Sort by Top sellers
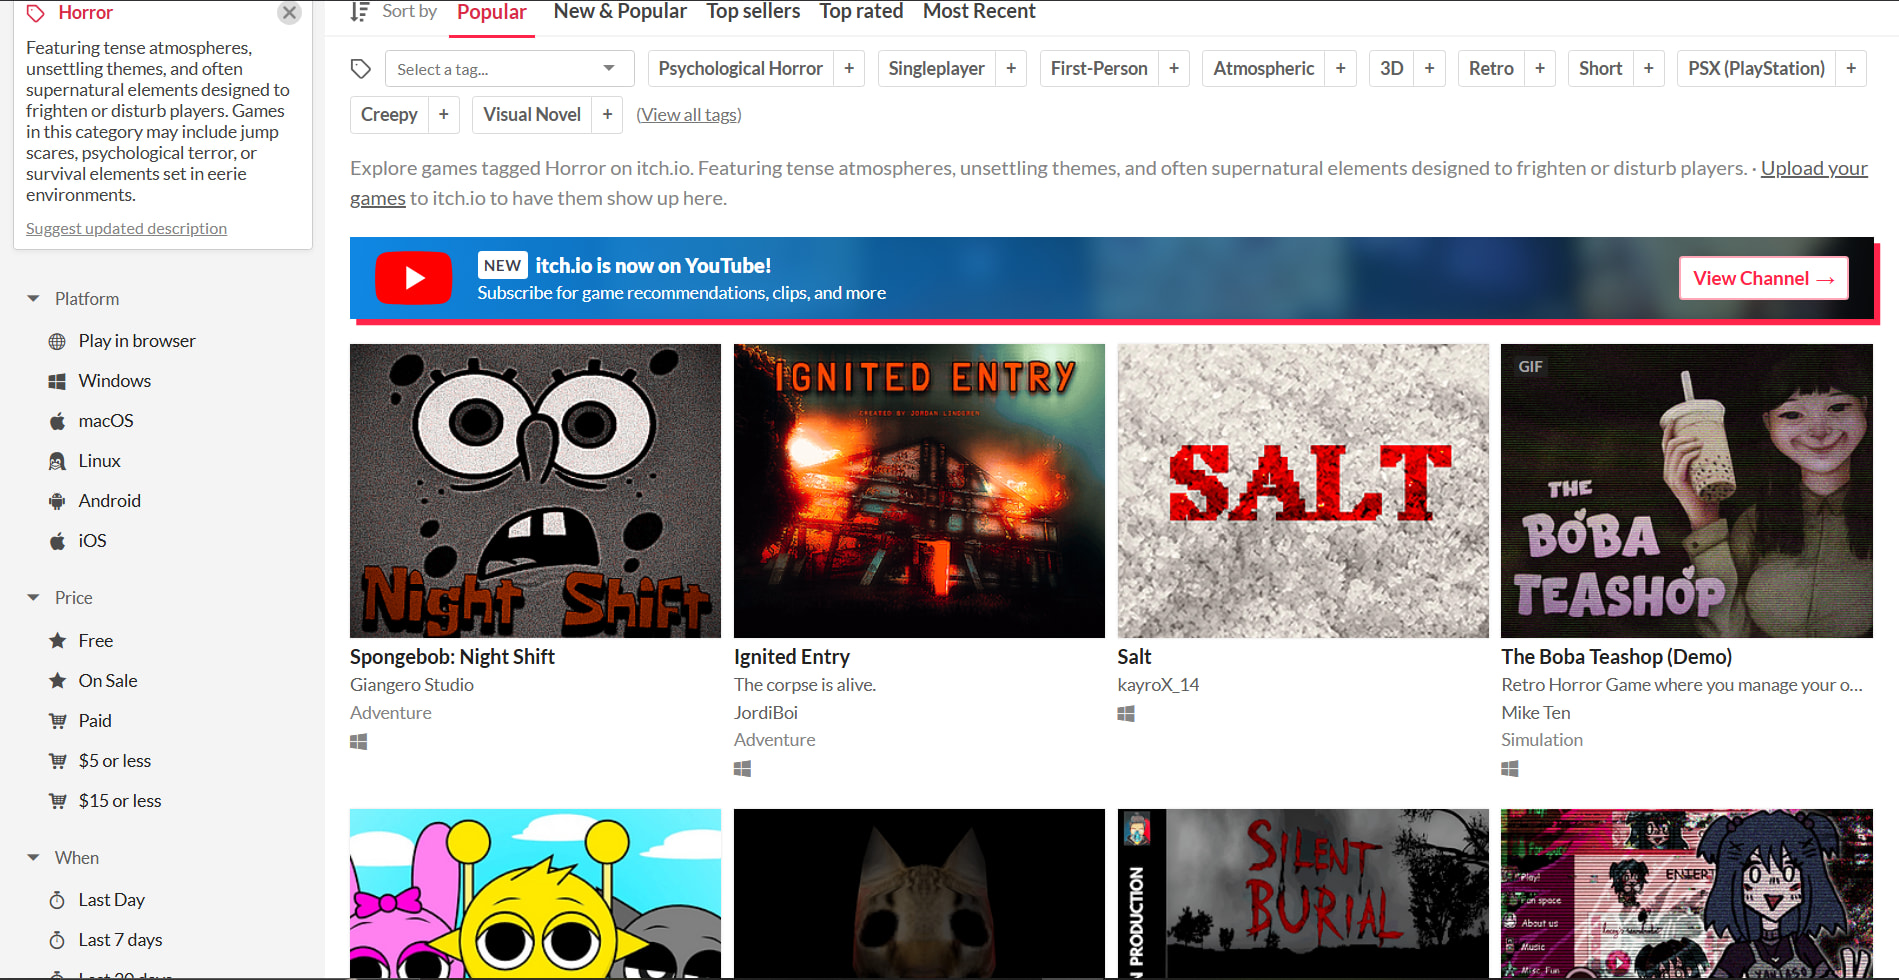Screen dimensions: 1899x980 753,12
